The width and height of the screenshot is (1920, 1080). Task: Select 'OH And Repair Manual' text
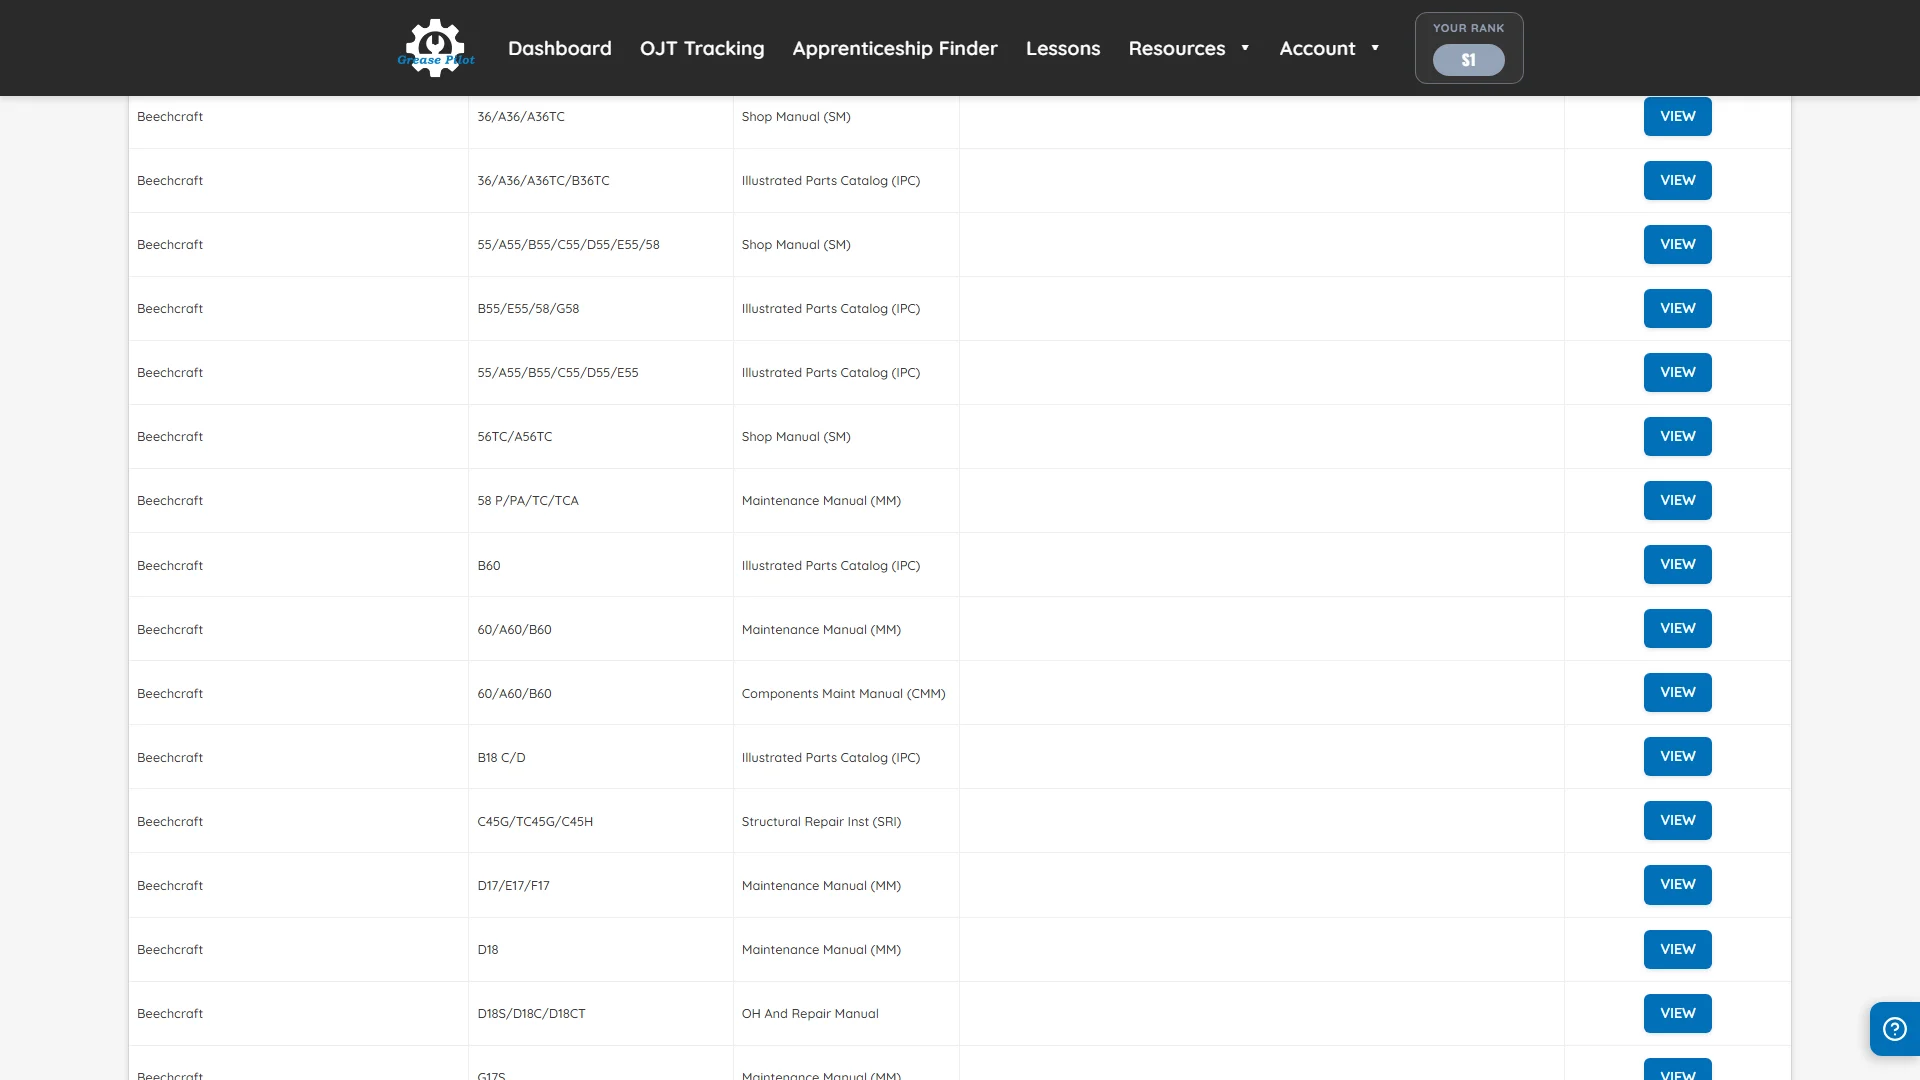tap(810, 1014)
